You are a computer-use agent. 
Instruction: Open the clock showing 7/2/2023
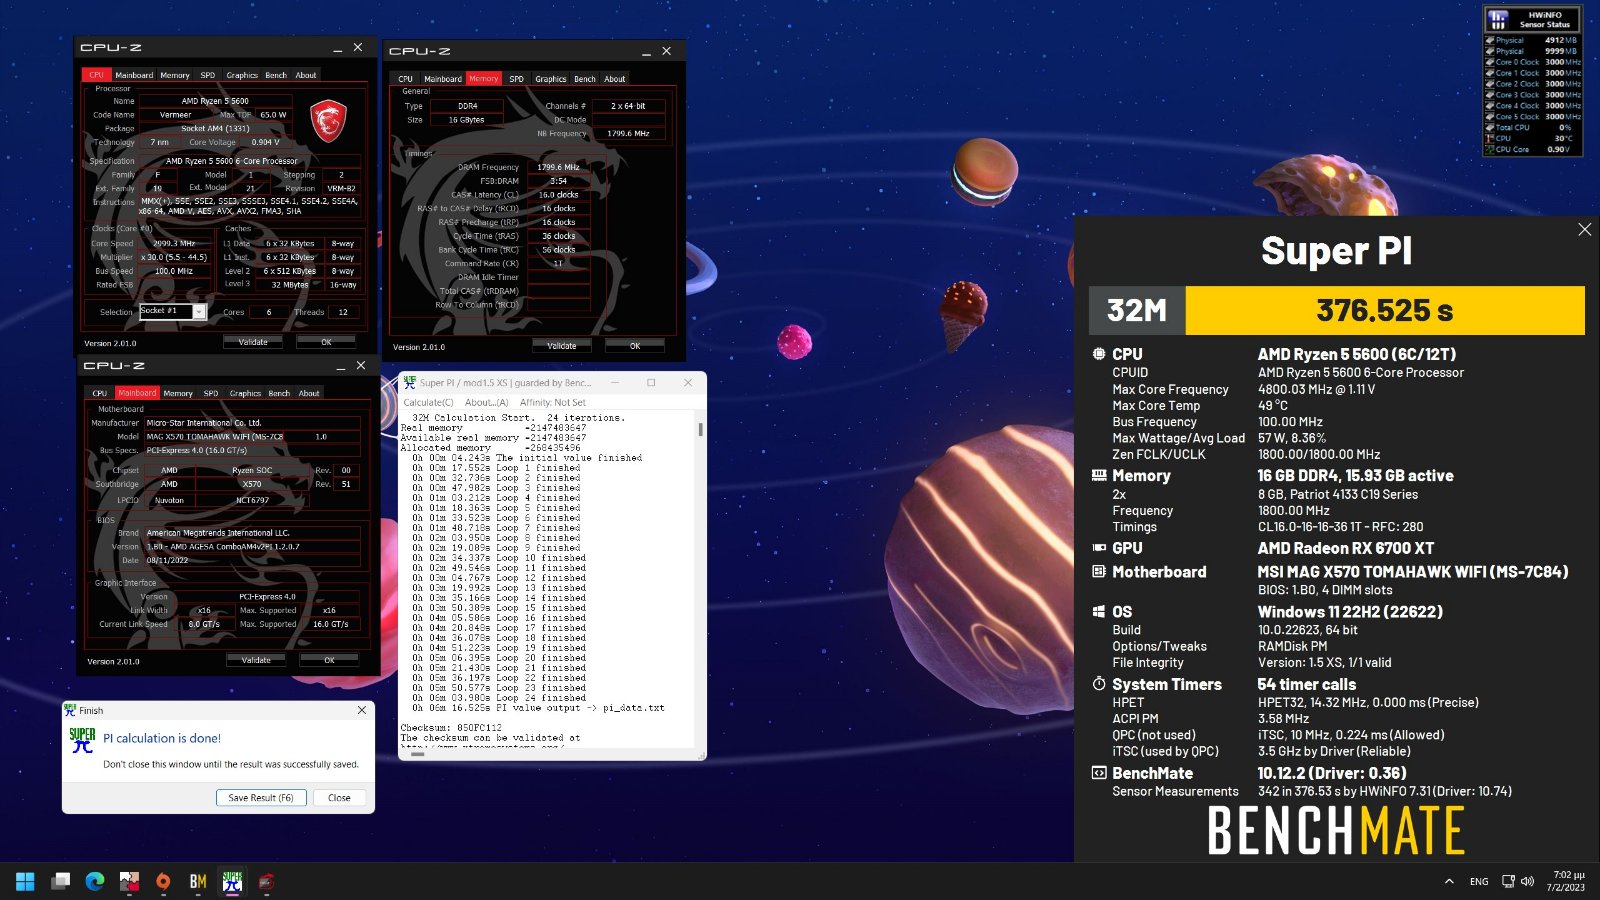click(1567, 881)
